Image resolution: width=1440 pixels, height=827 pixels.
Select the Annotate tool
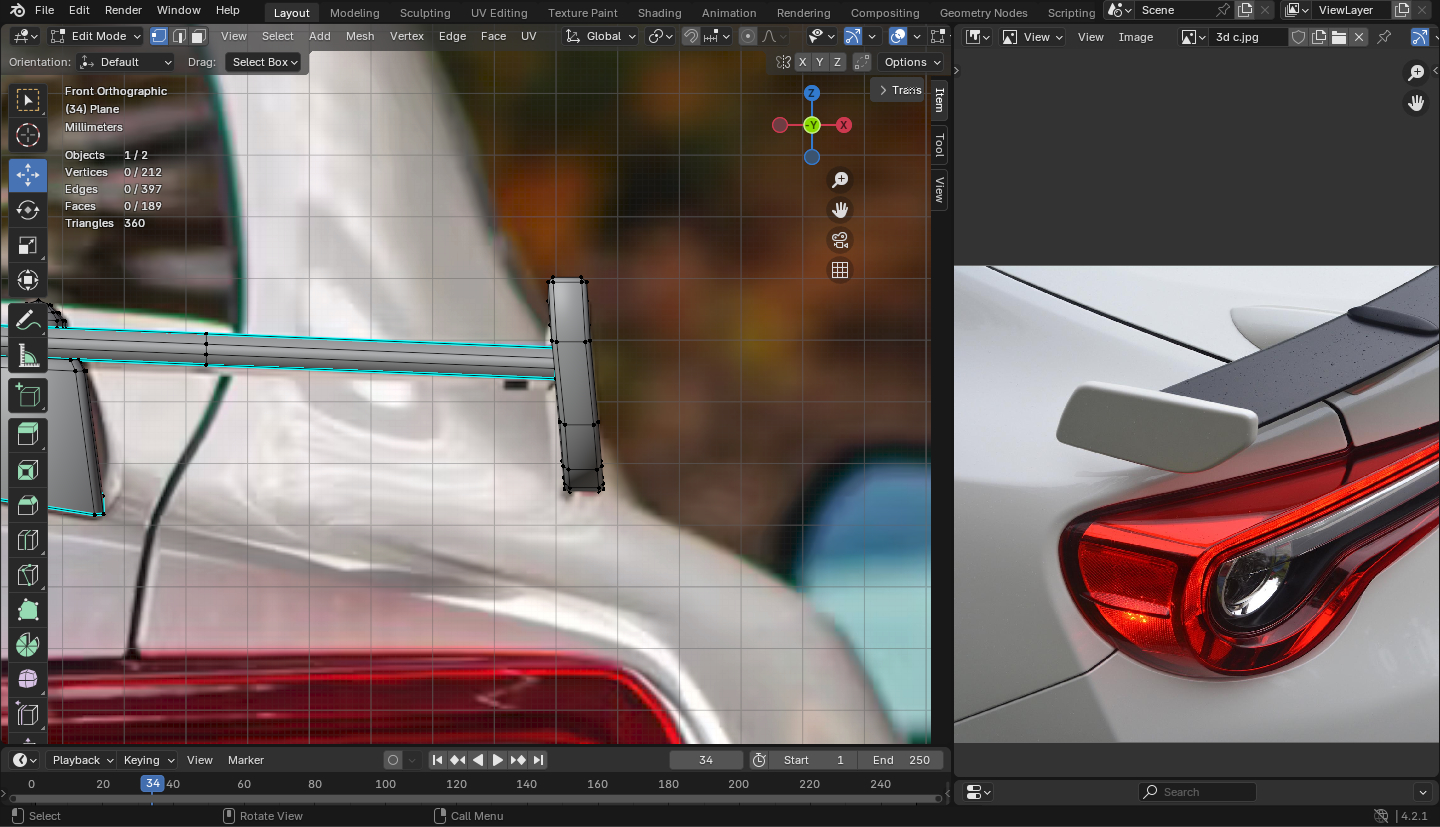pos(28,321)
